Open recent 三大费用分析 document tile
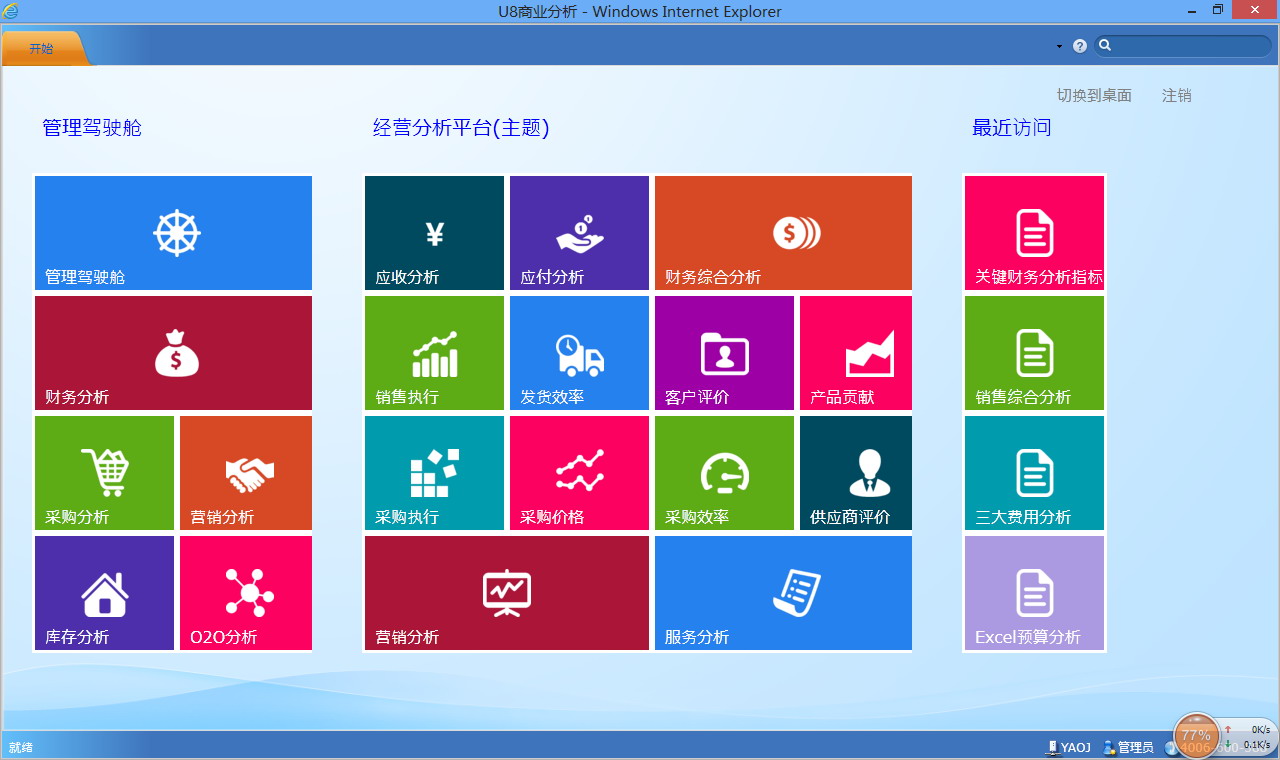This screenshot has height=760, width=1280. click(1034, 473)
